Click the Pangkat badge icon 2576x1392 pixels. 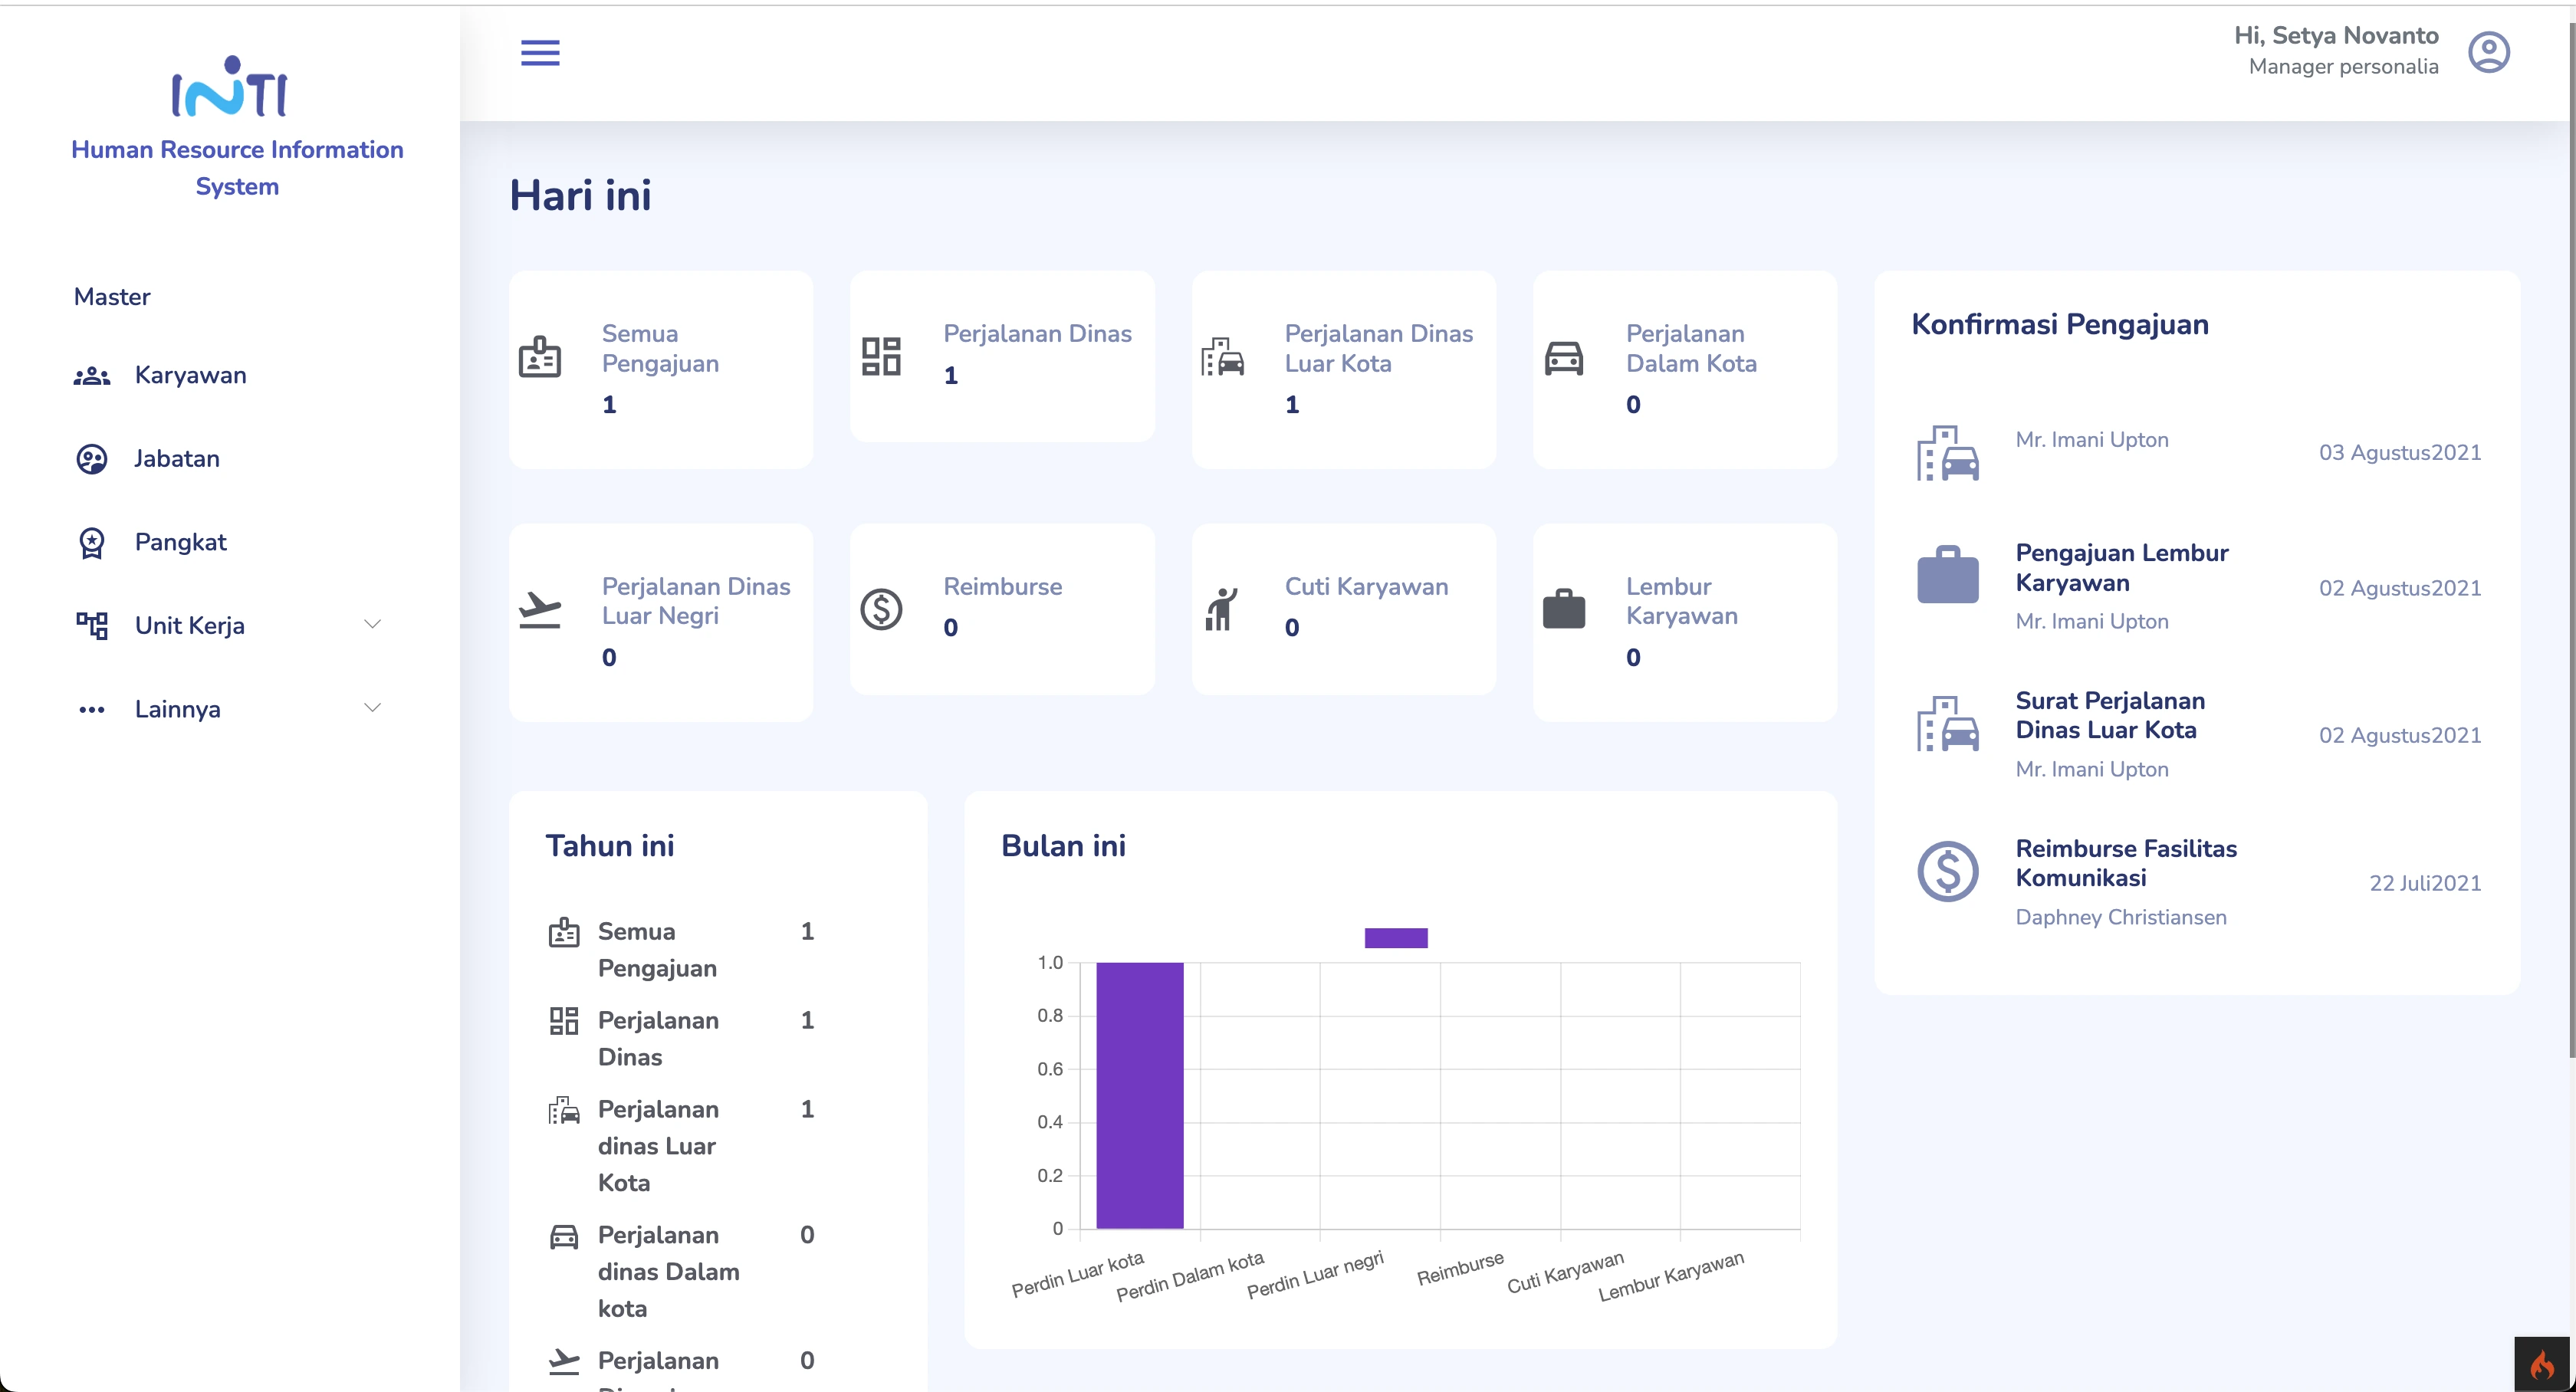(92, 543)
